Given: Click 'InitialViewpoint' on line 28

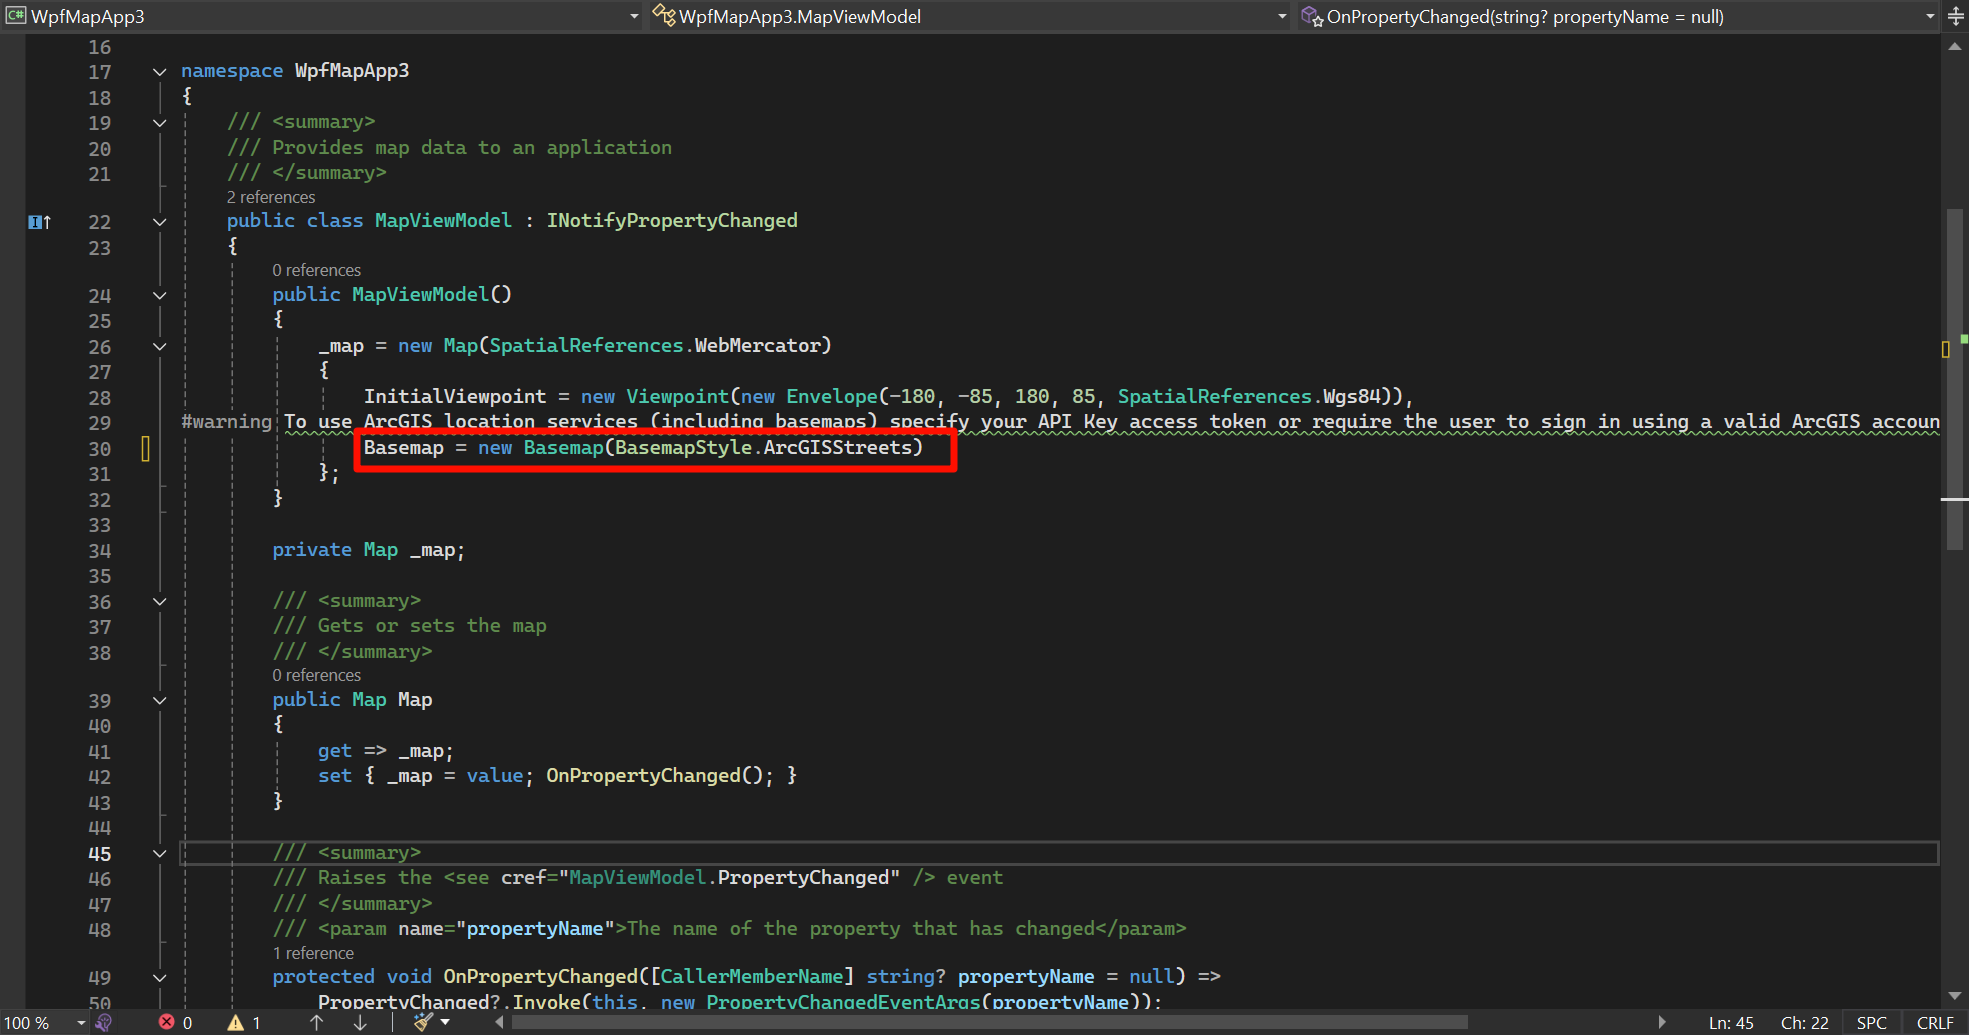Looking at the screenshot, I should click(455, 396).
